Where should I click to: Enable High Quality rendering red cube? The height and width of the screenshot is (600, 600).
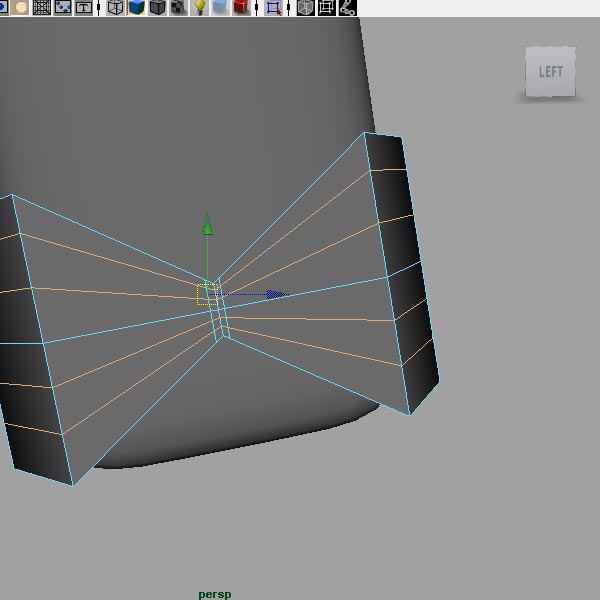(x=241, y=7)
